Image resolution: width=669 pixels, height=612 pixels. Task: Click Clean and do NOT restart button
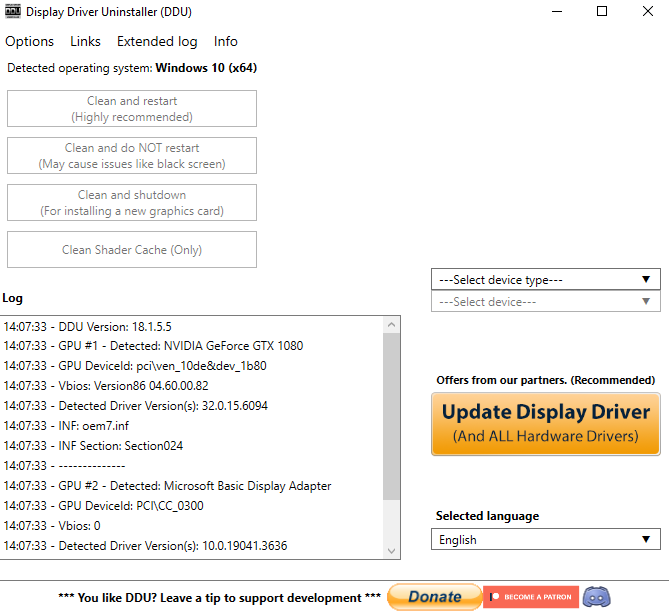[x=132, y=155]
